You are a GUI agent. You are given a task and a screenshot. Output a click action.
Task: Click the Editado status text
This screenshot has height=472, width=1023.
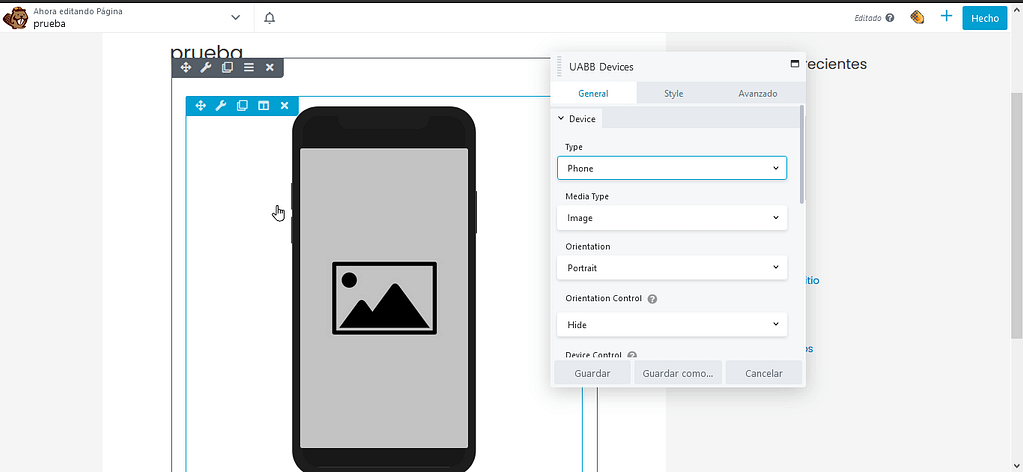(868, 18)
